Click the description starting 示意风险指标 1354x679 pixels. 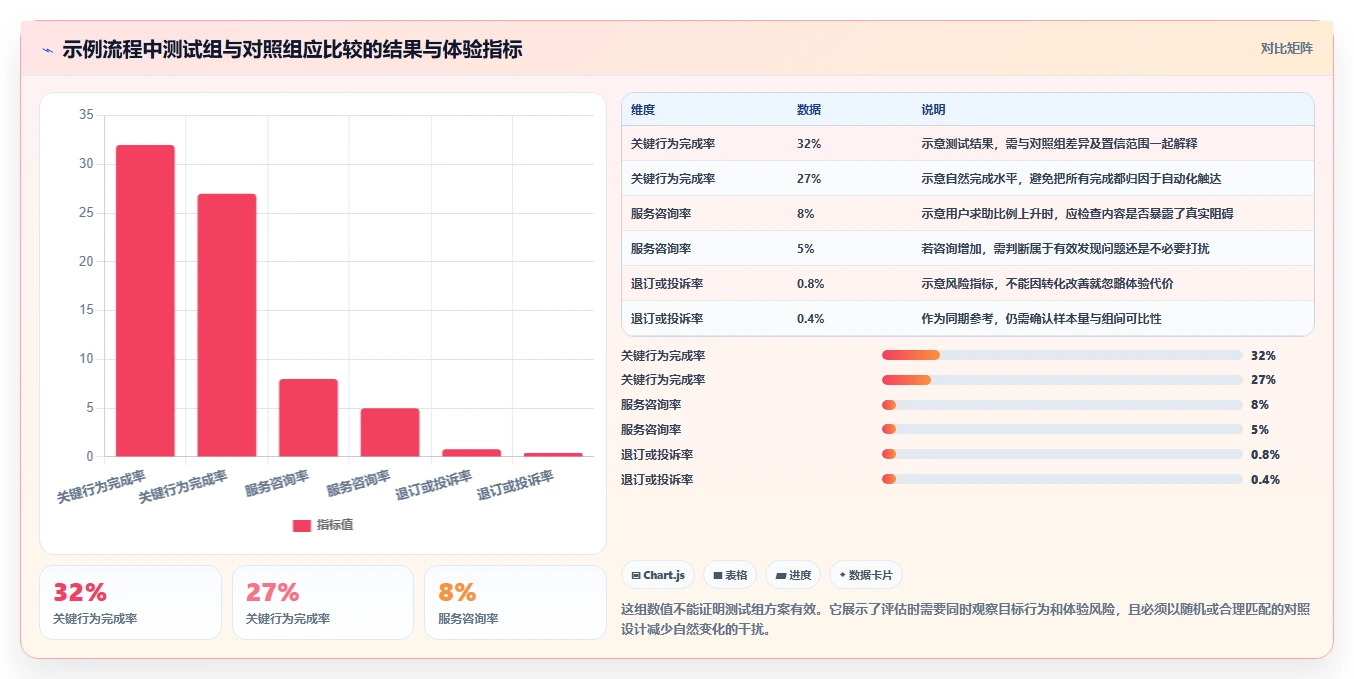point(1047,284)
